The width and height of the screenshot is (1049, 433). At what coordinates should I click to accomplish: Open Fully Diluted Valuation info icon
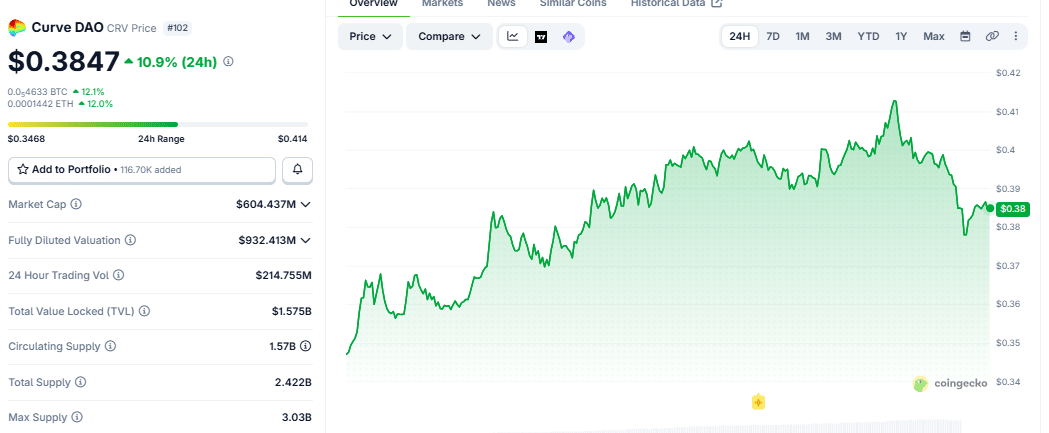[x=130, y=240]
